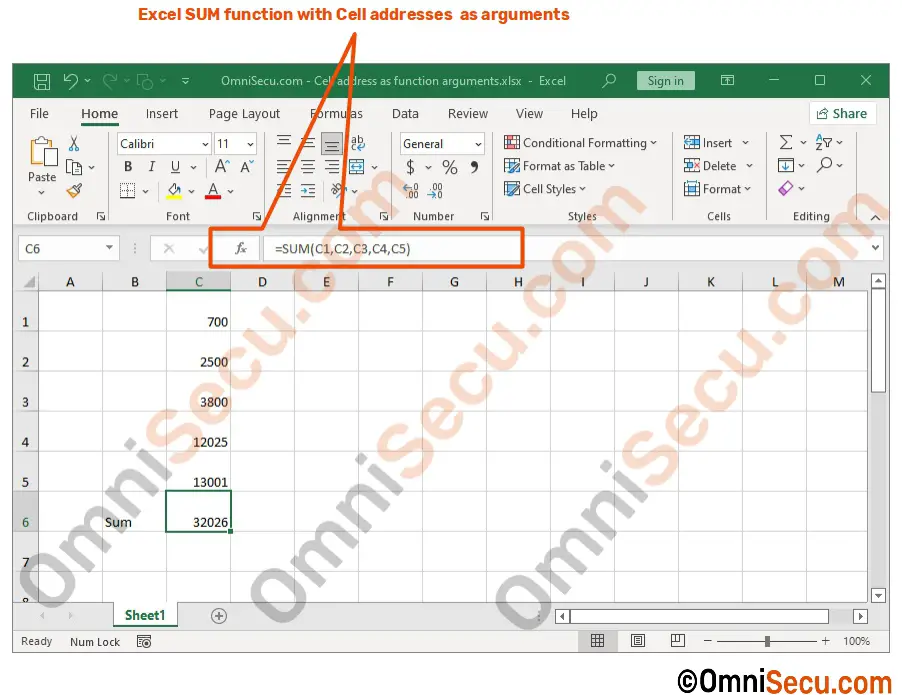
Task: Open the title bar search magnifier
Action: pos(609,81)
